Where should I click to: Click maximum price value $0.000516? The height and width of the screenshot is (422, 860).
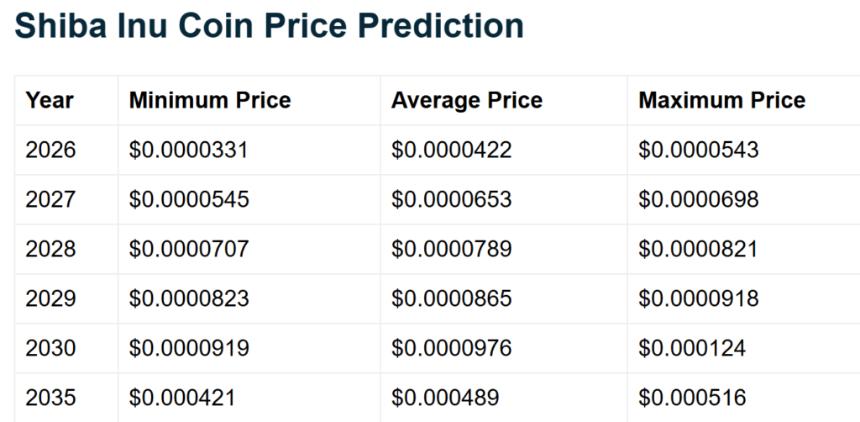(692, 398)
